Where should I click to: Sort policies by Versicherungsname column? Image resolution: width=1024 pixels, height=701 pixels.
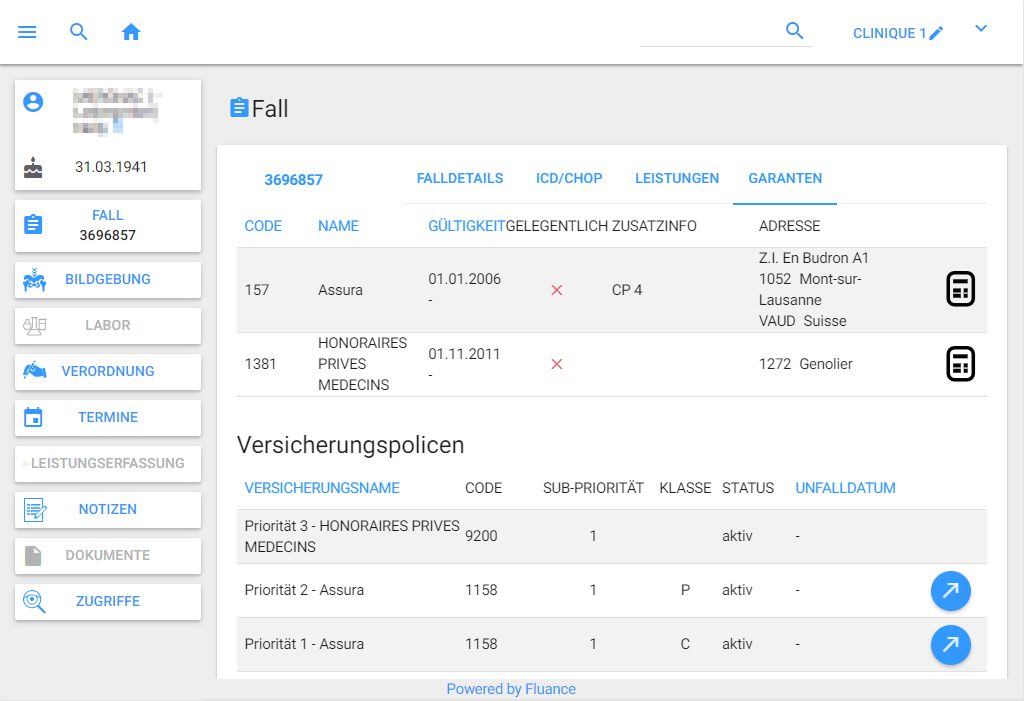(x=321, y=488)
